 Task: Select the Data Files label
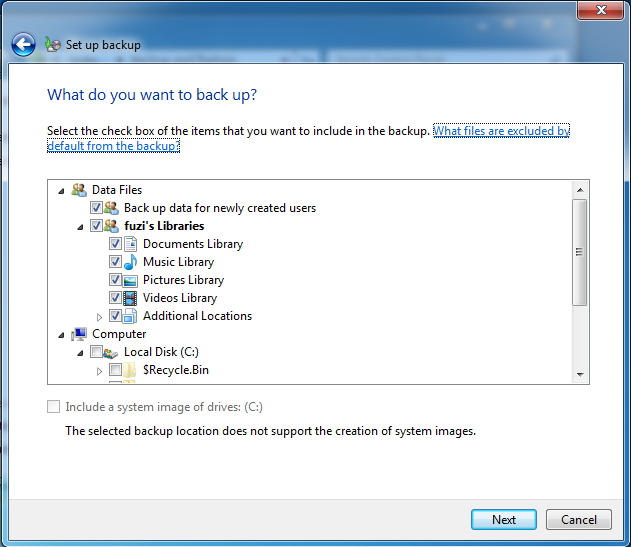[x=117, y=190]
